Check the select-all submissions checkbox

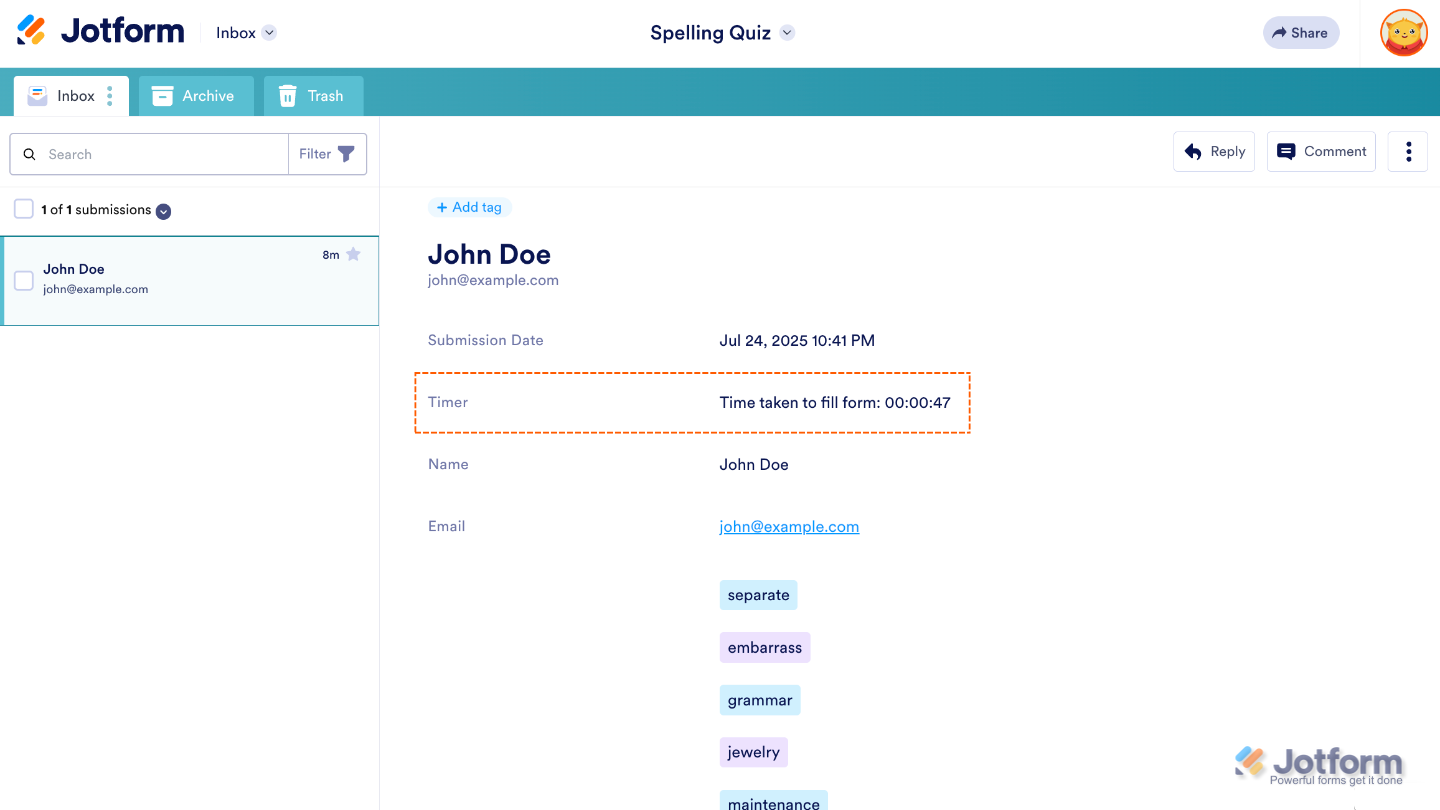point(23,210)
